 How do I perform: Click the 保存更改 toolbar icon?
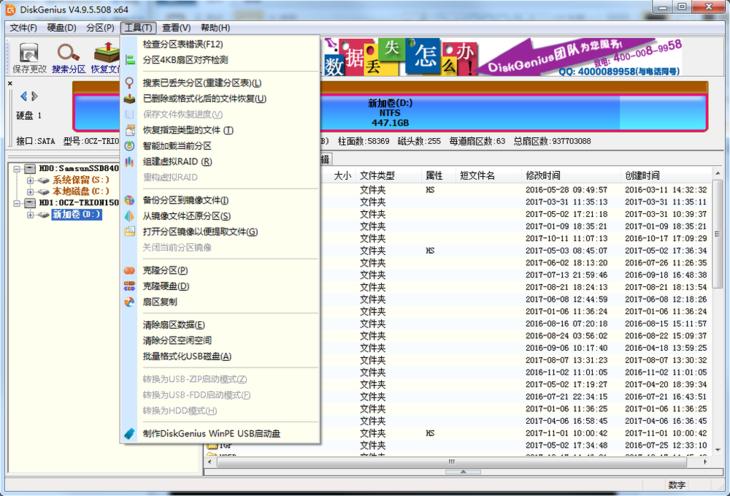tap(29, 53)
